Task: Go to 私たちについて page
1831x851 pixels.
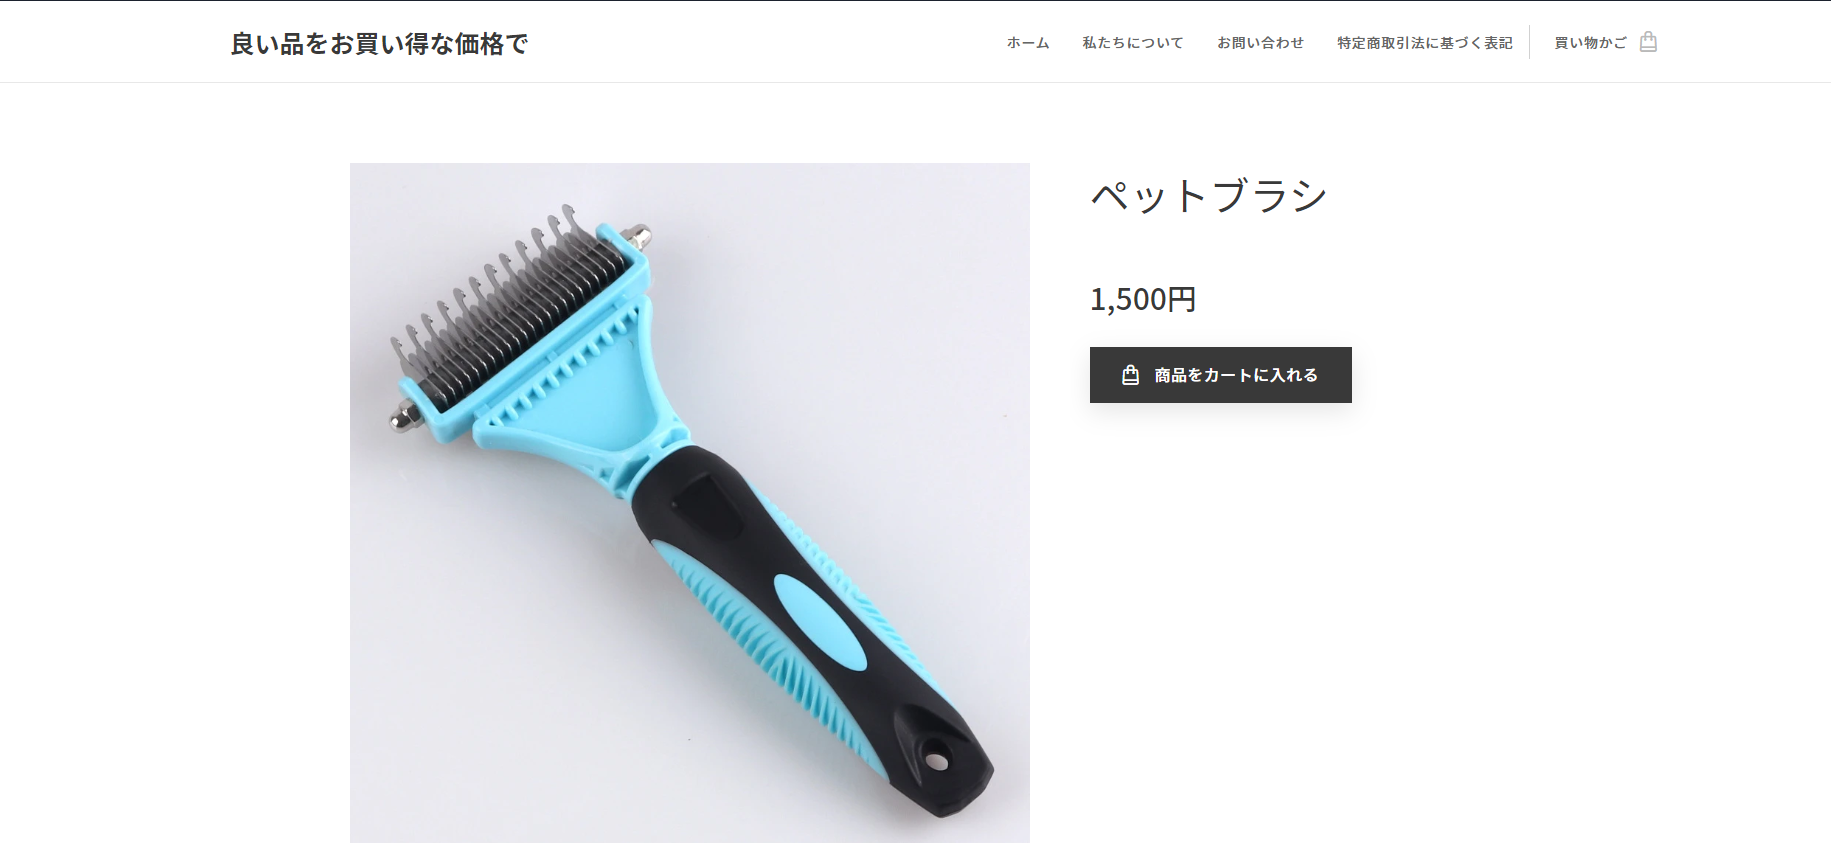Action: 1132,43
